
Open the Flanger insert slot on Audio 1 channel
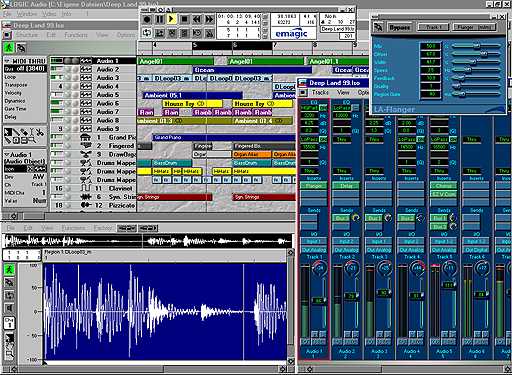click(x=313, y=186)
